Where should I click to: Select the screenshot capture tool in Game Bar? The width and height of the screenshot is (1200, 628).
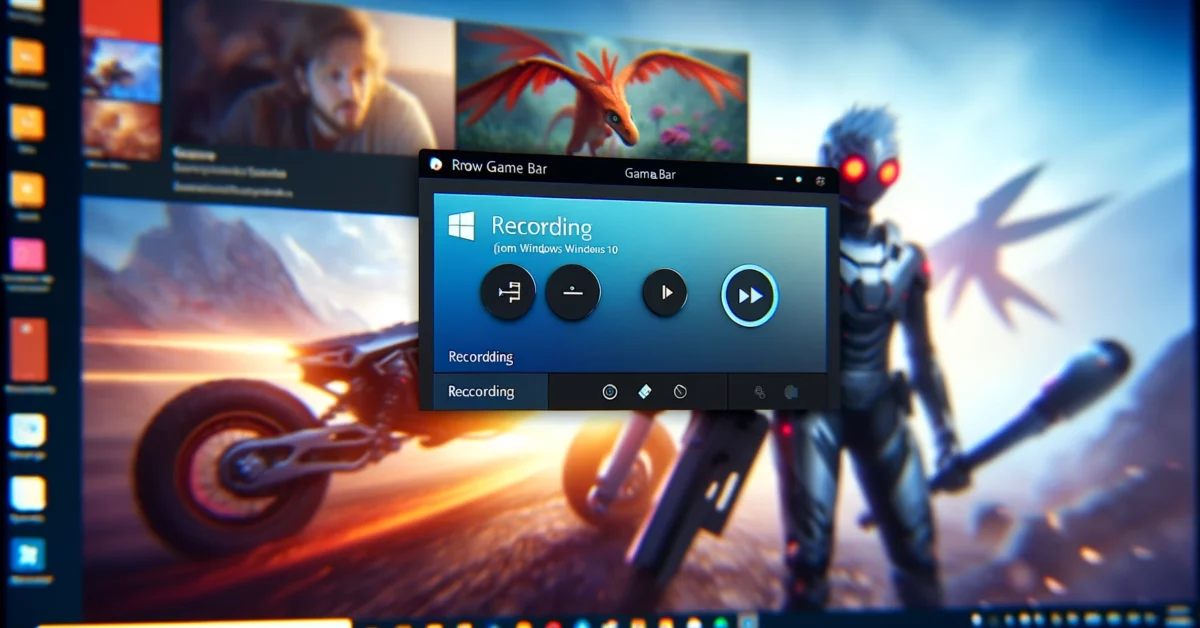507,292
